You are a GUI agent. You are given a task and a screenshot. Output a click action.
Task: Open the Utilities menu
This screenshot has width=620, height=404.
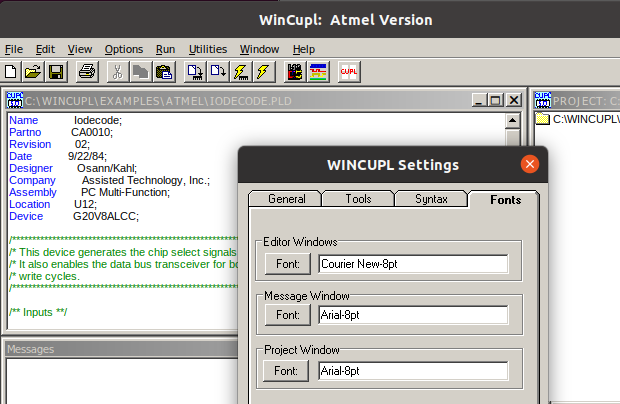pyautogui.click(x=207, y=49)
